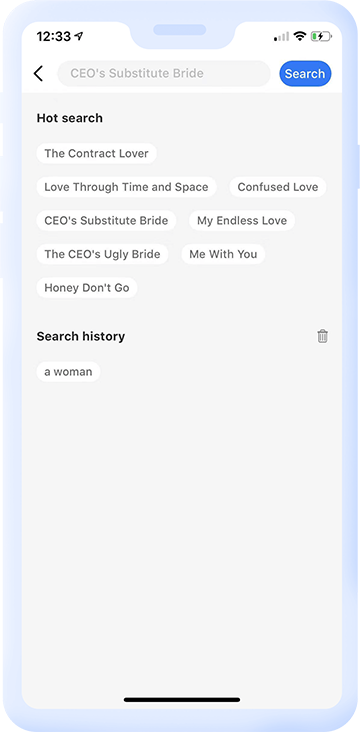The width and height of the screenshot is (360, 732).
Task: Tap the Search history heading
Action: pos(81,336)
